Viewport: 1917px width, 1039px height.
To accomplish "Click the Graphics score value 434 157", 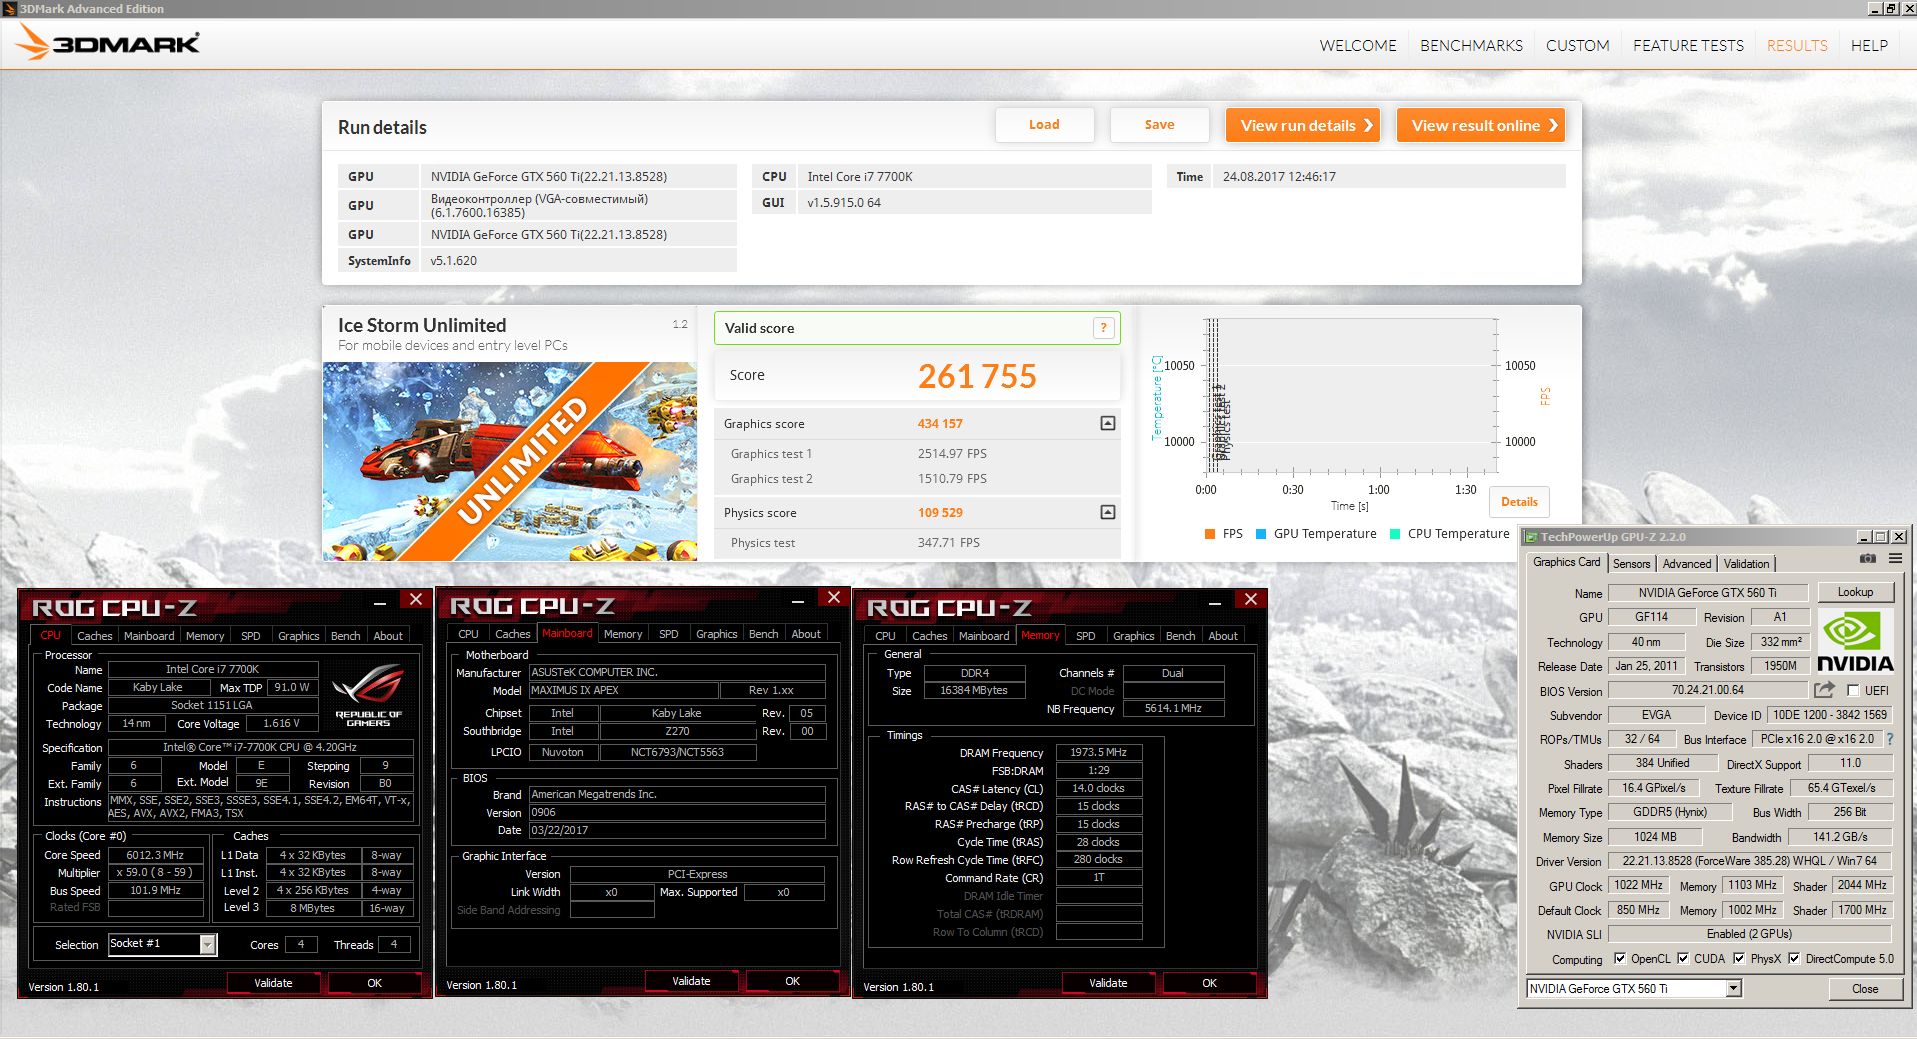I will (940, 424).
